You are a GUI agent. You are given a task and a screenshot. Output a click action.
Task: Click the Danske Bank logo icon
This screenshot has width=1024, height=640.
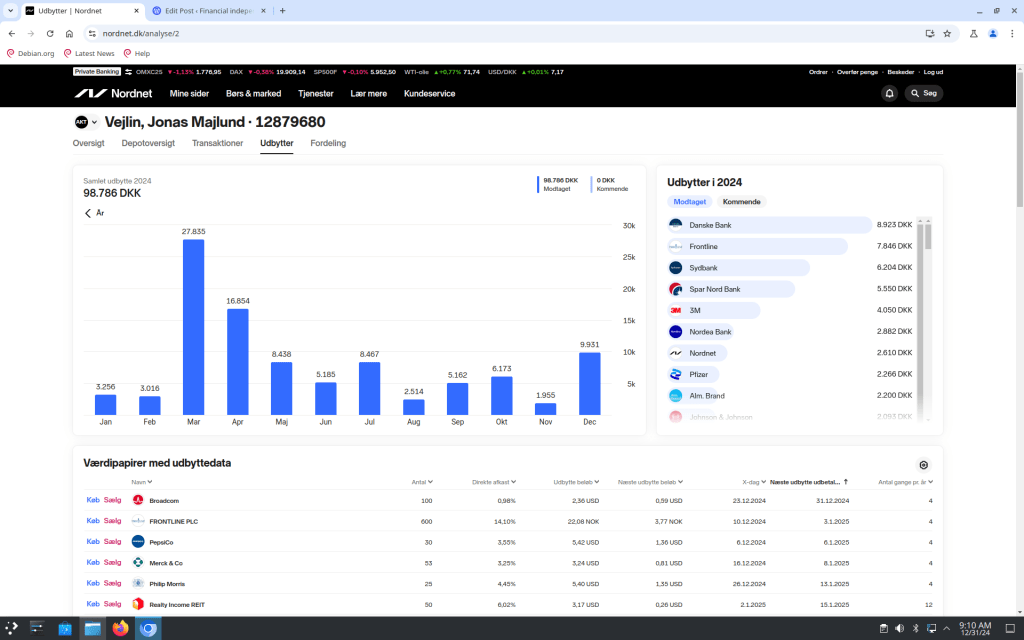676,225
